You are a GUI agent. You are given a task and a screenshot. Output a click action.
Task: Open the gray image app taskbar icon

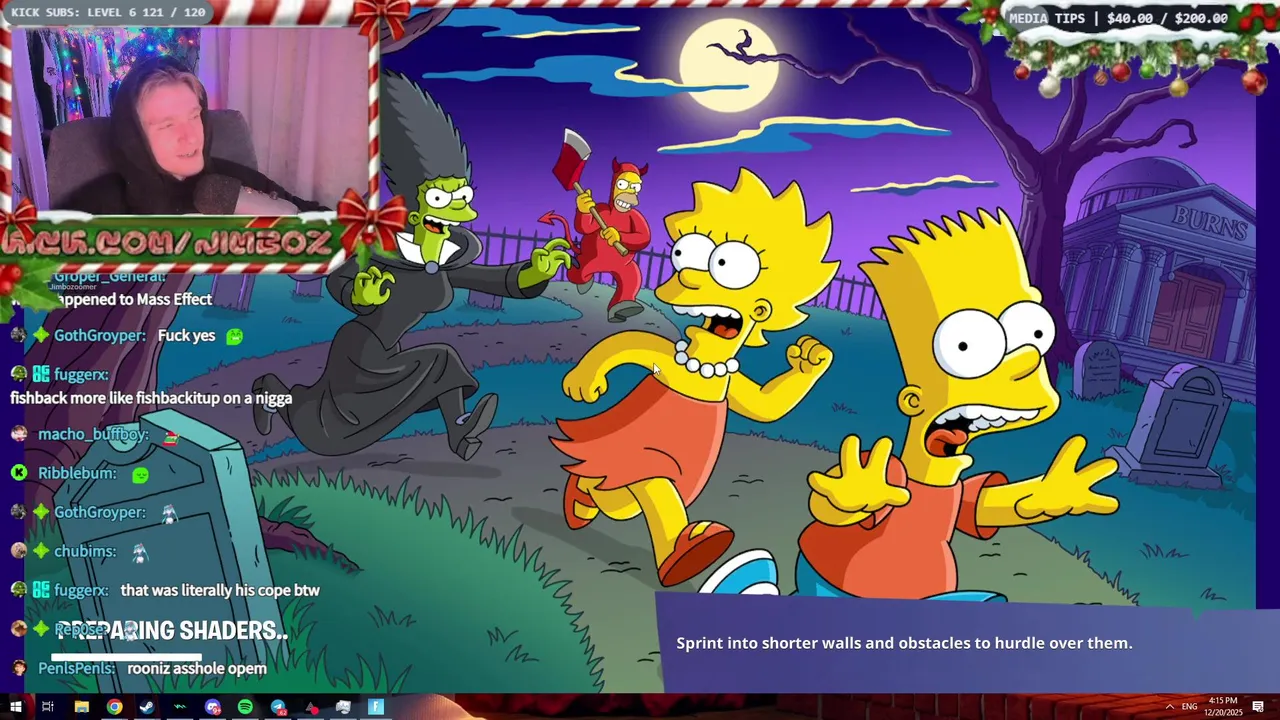[x=343, y=707]
